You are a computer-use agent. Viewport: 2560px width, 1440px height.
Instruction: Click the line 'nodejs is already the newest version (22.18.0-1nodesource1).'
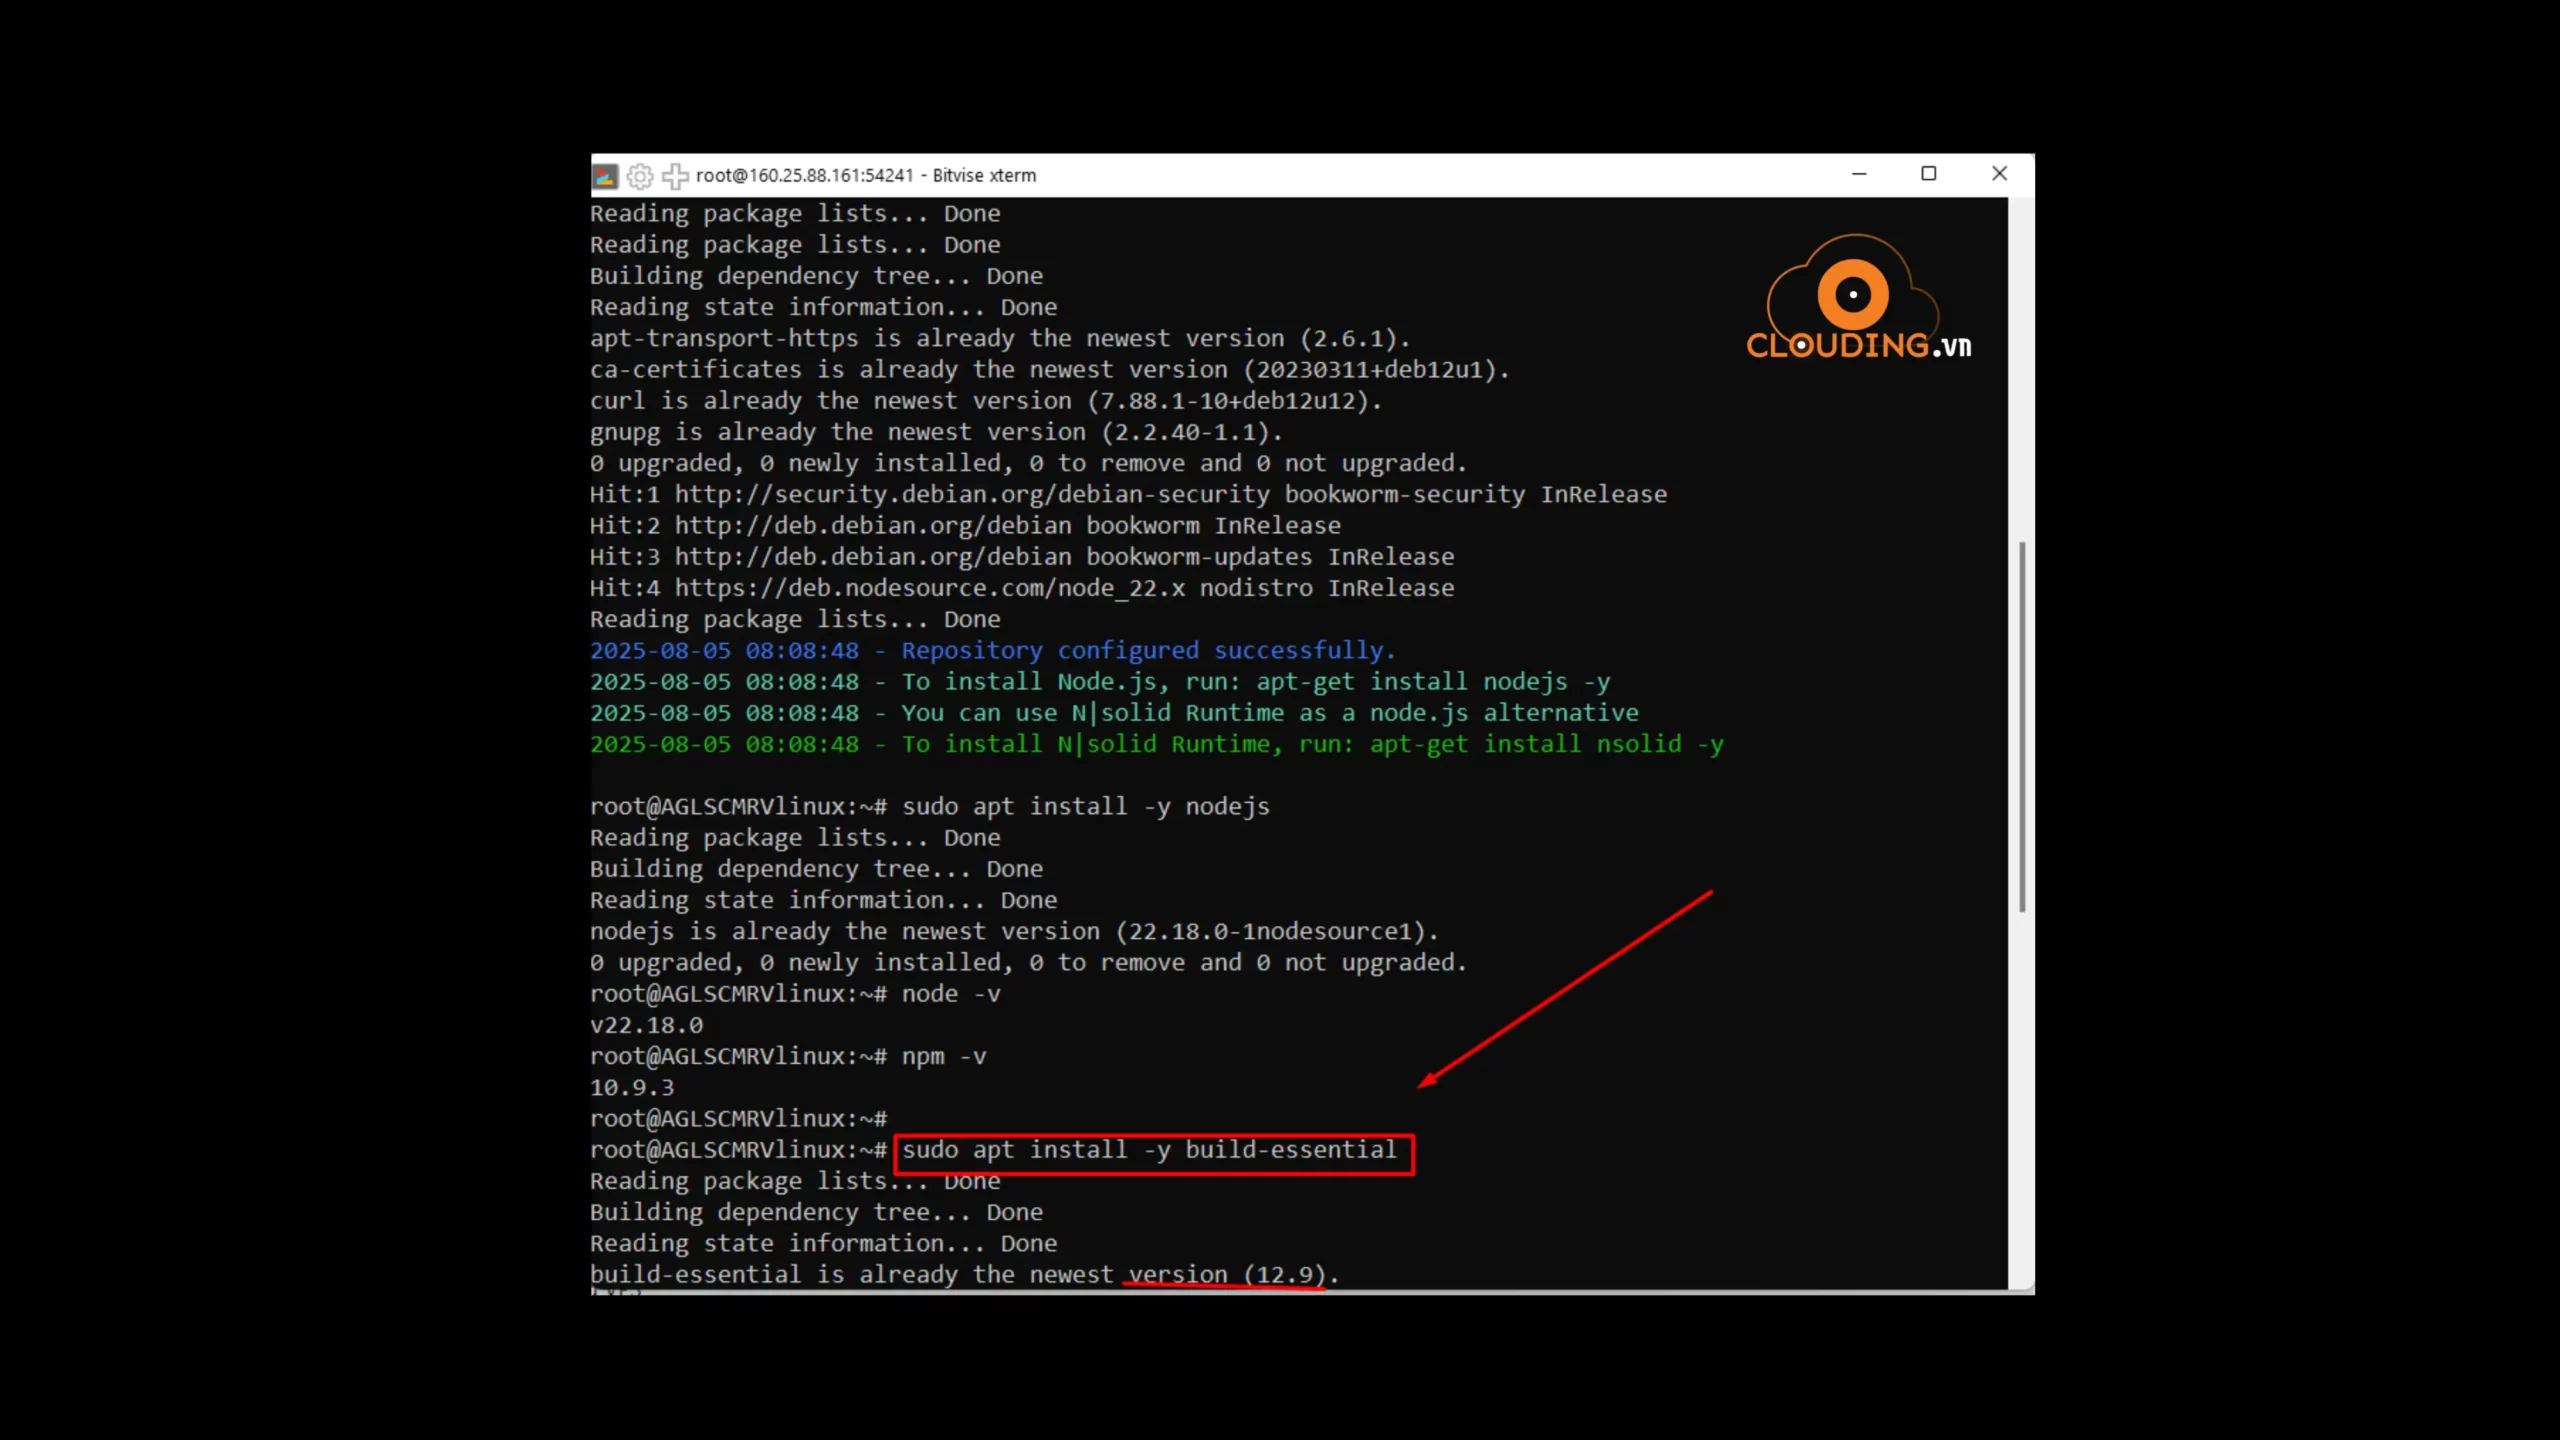1014,932
